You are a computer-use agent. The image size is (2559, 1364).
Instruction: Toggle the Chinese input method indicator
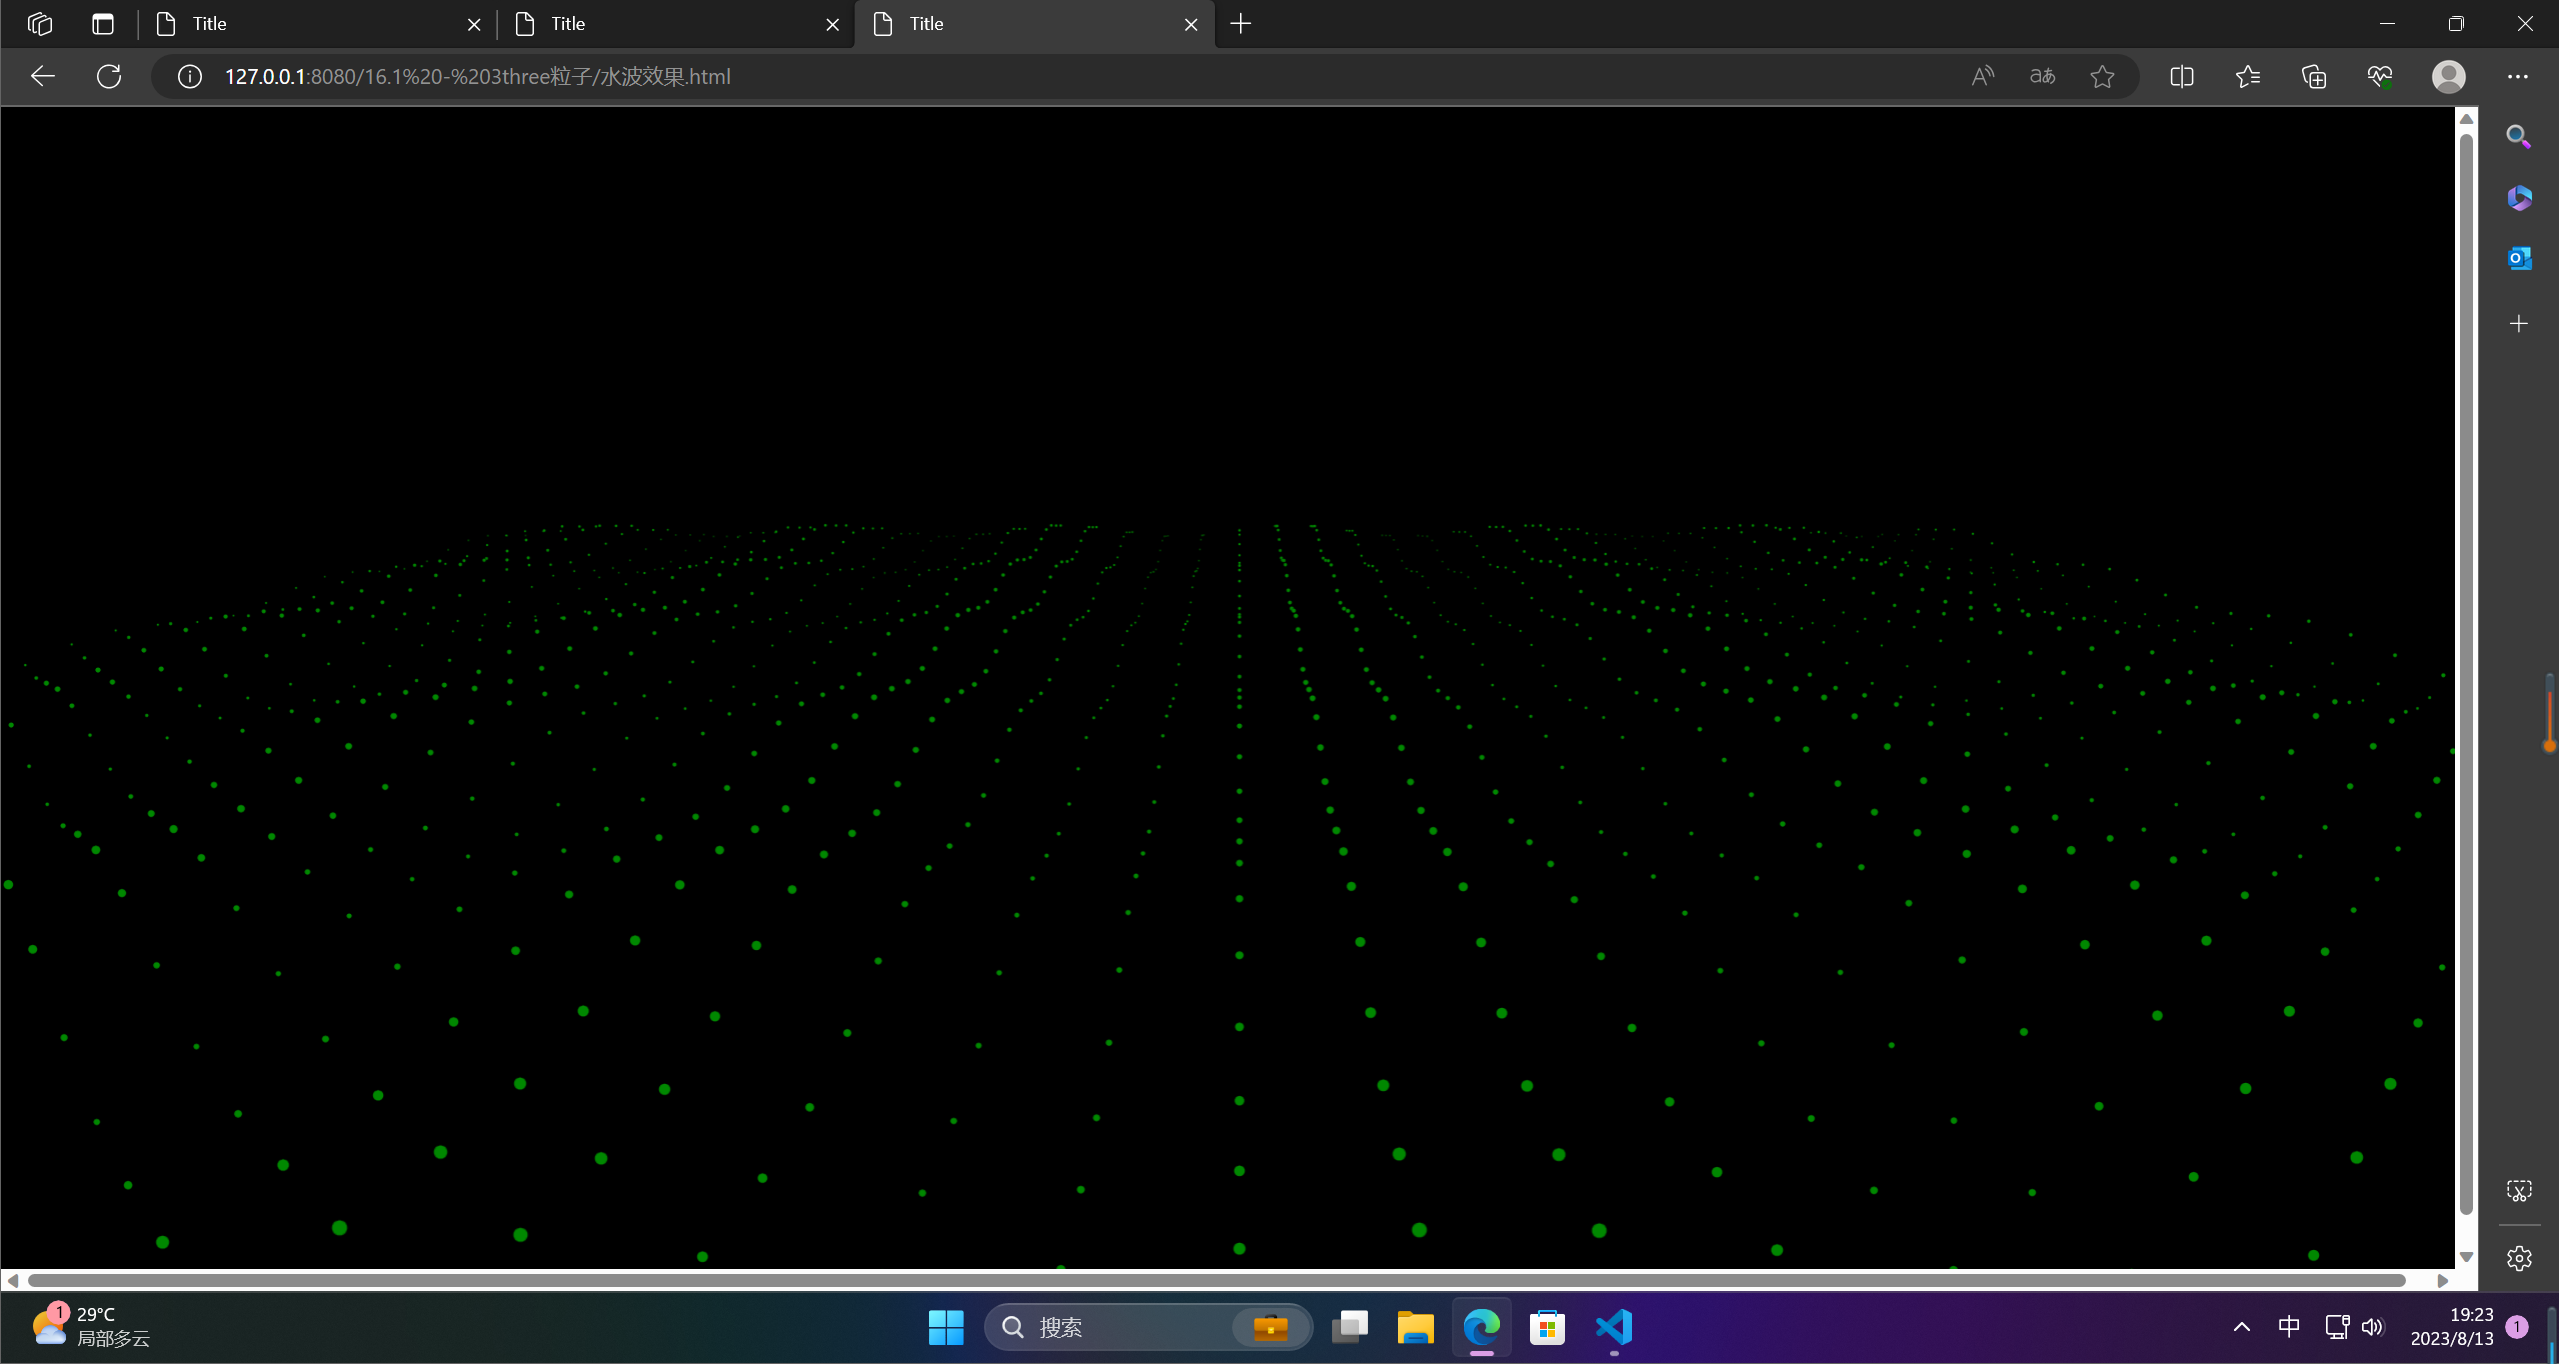coord(2289,1327)
